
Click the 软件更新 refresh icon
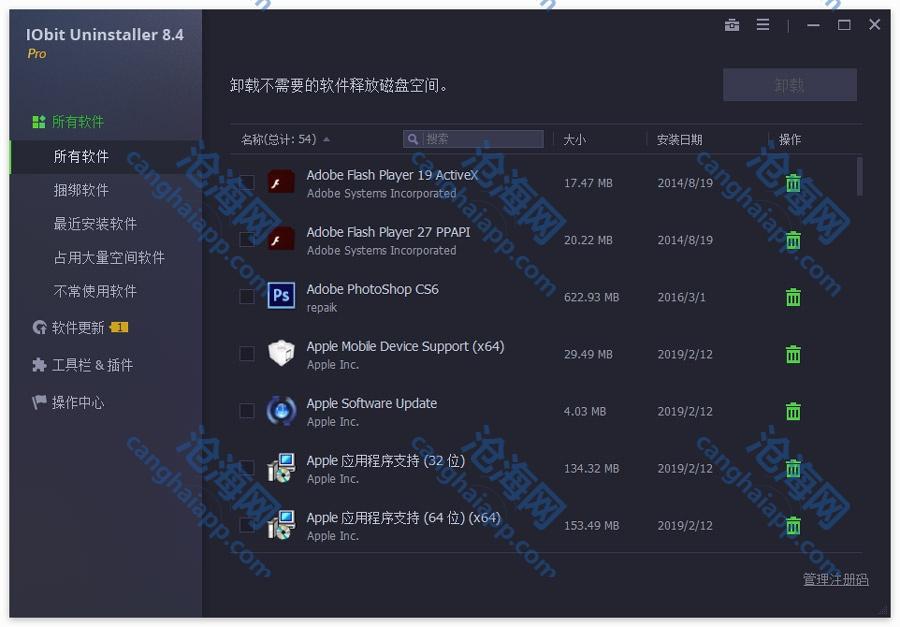[39, 328]
